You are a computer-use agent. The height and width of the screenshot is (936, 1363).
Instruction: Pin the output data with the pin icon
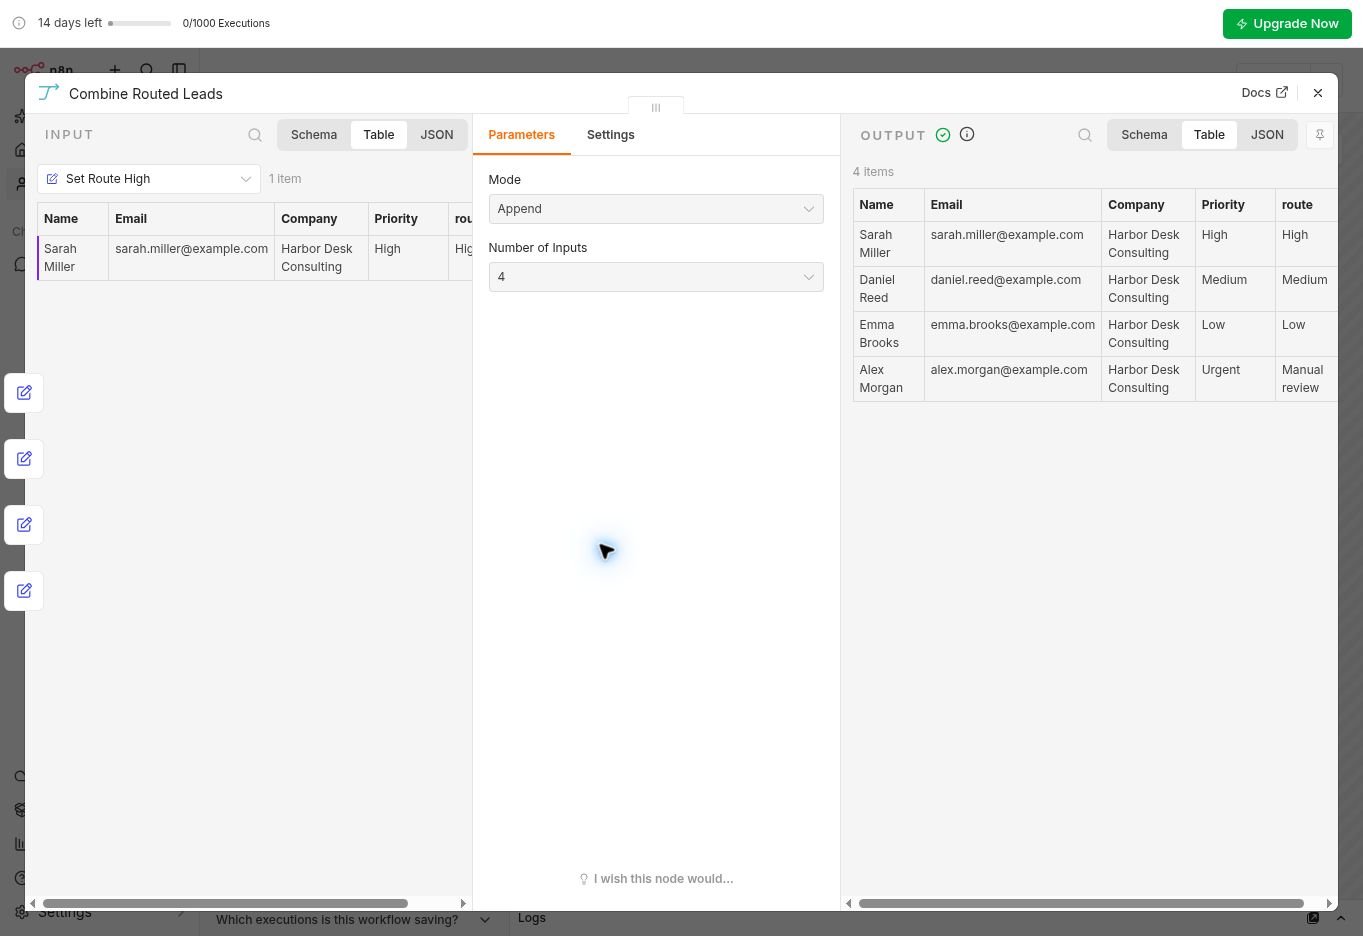click(1320, 135)
